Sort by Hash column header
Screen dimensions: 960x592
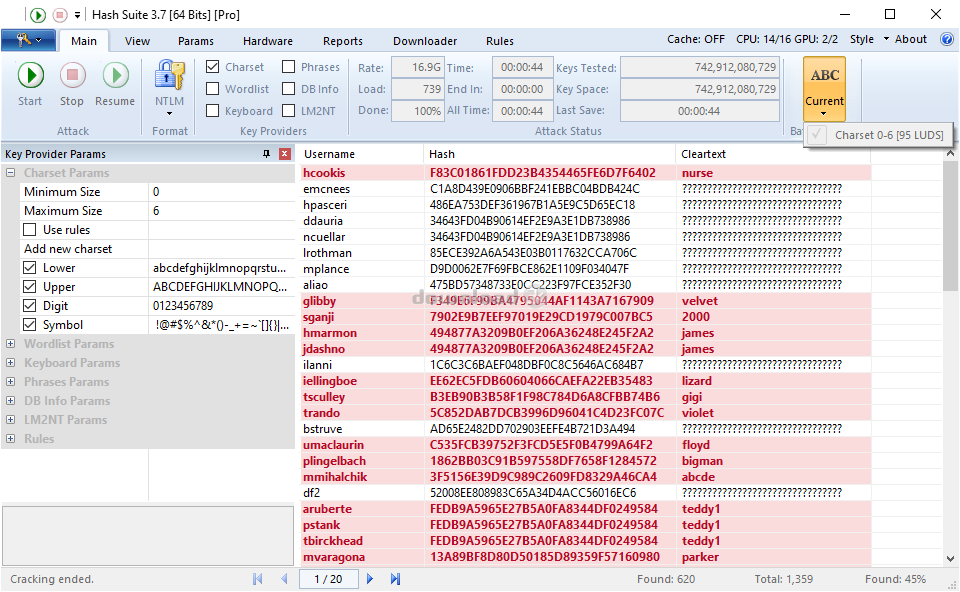coord(549,154)
